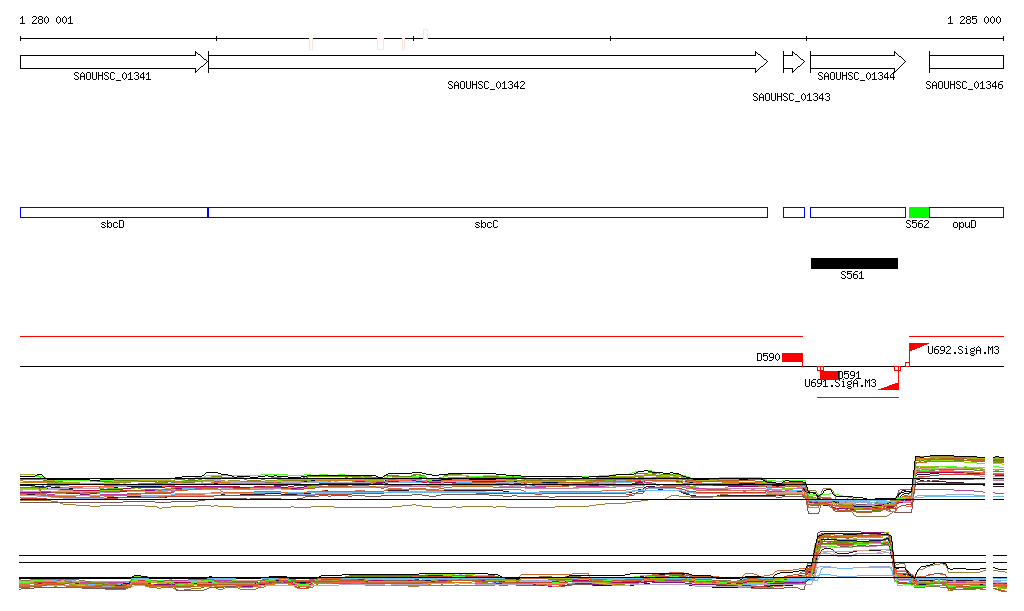Click the S561 label text
The image size is (1024, 611).
[x=852, y=275]
